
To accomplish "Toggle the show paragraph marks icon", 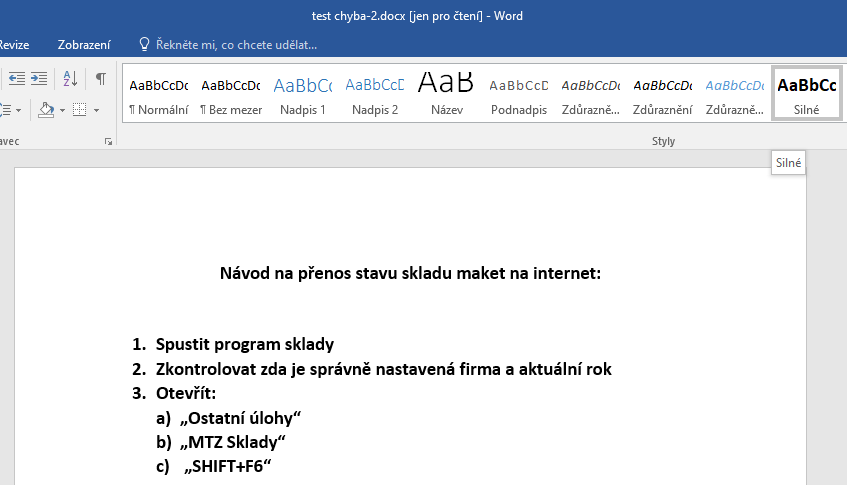I will click(101, 78).
